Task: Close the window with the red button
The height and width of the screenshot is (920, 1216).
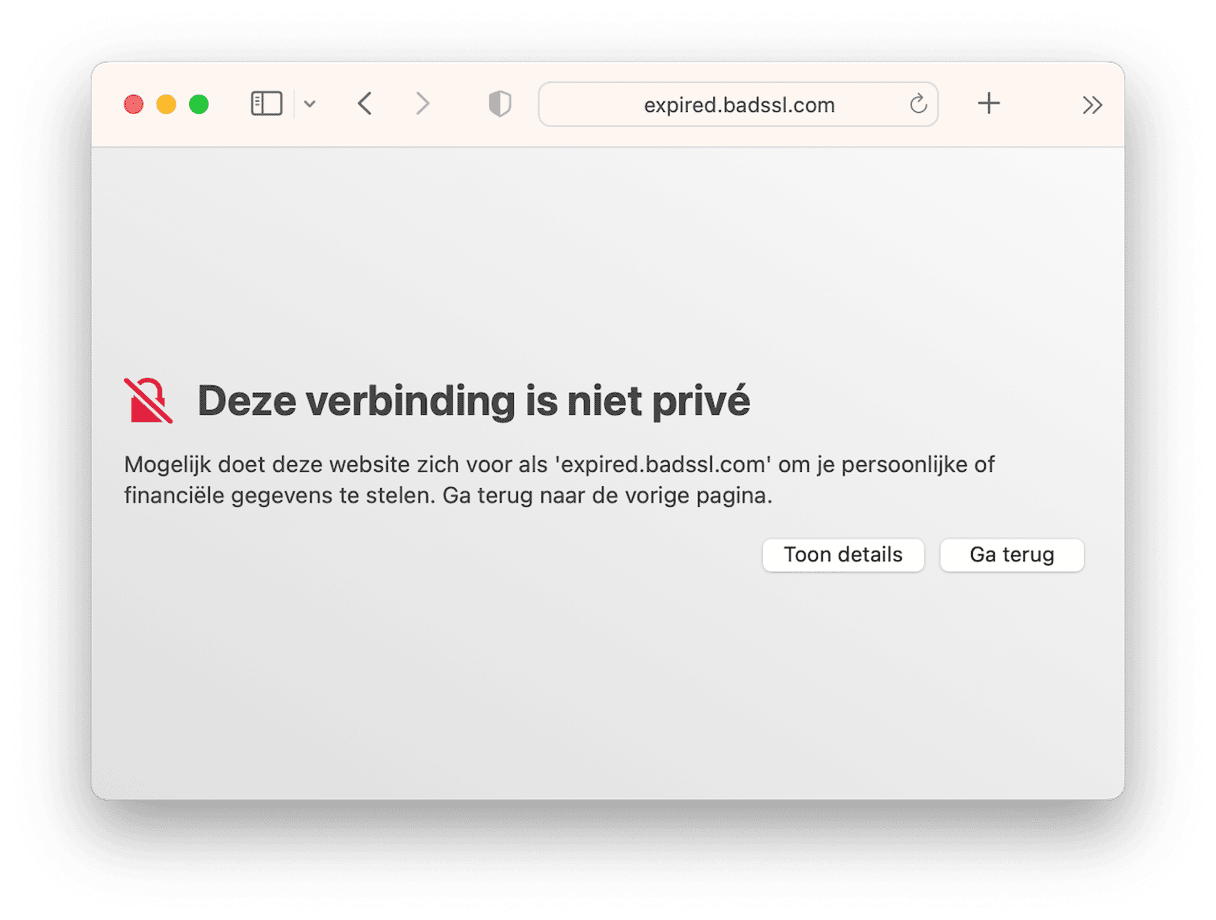Action: click(x=133, y=104)
